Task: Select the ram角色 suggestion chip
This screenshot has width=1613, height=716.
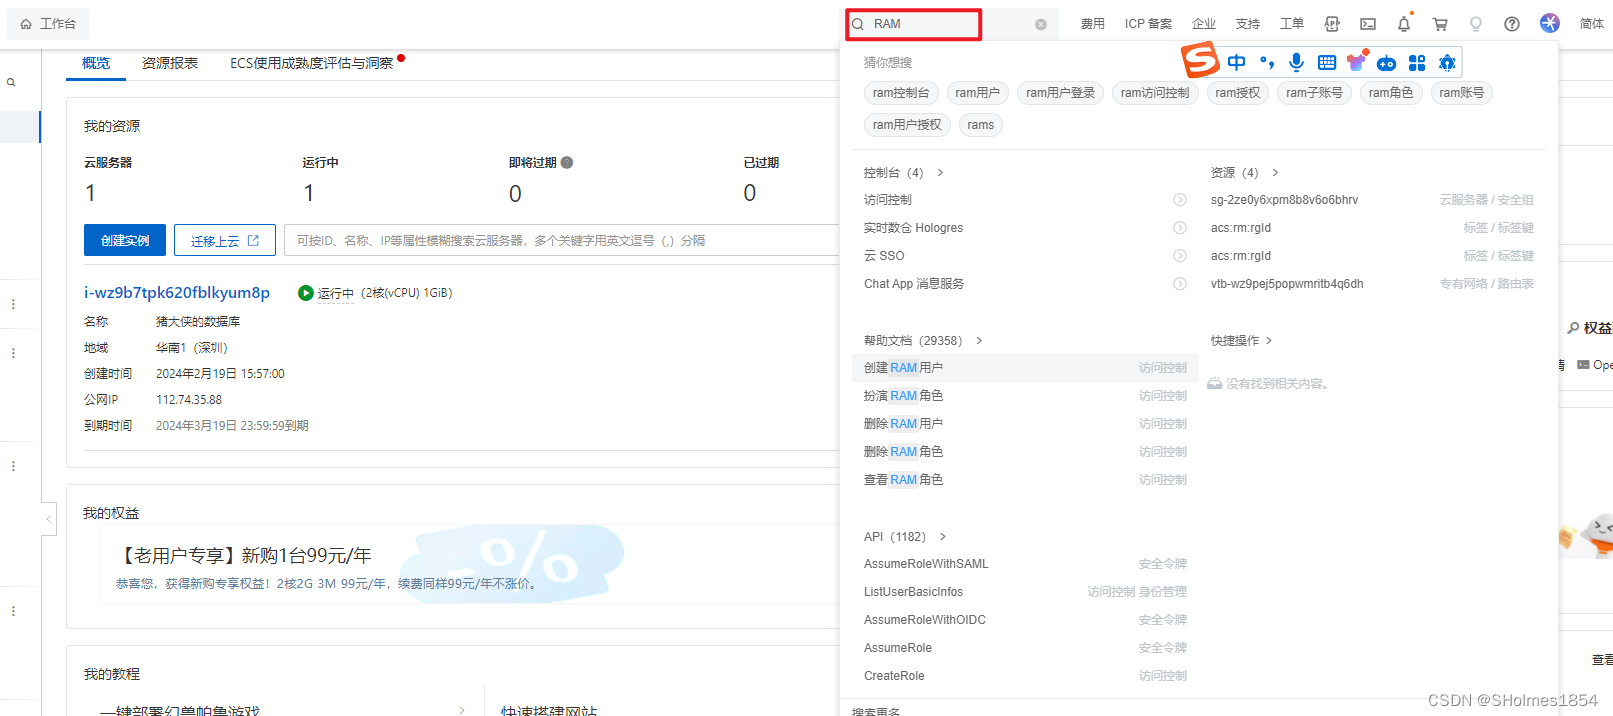Action: (1391, 93)
